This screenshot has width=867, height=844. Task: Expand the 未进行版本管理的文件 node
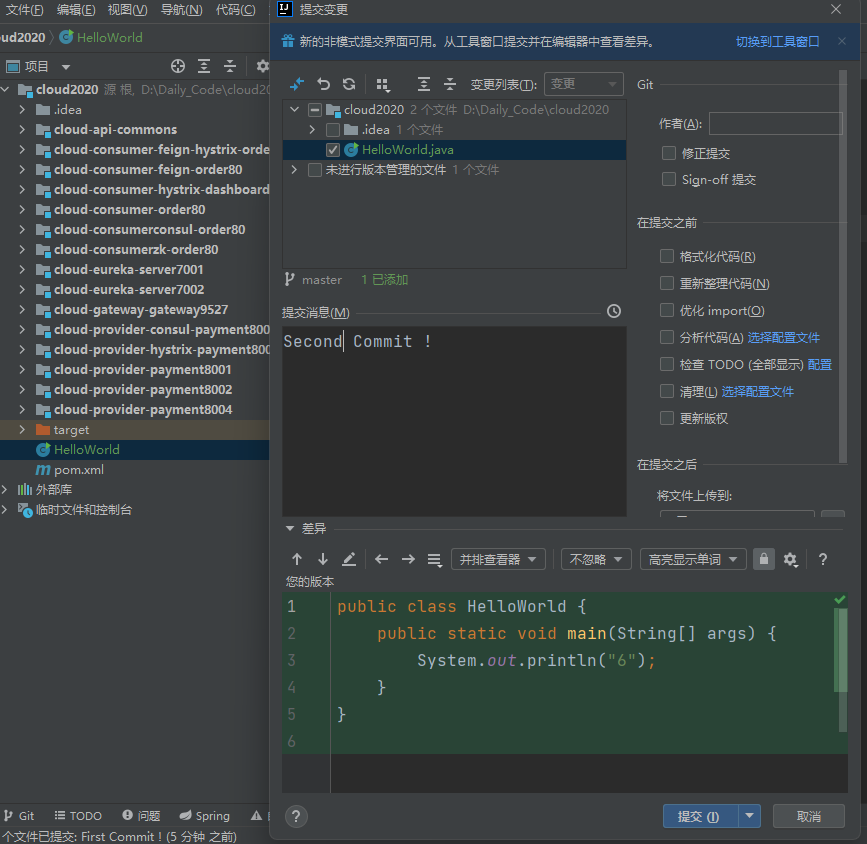[294, 170]
